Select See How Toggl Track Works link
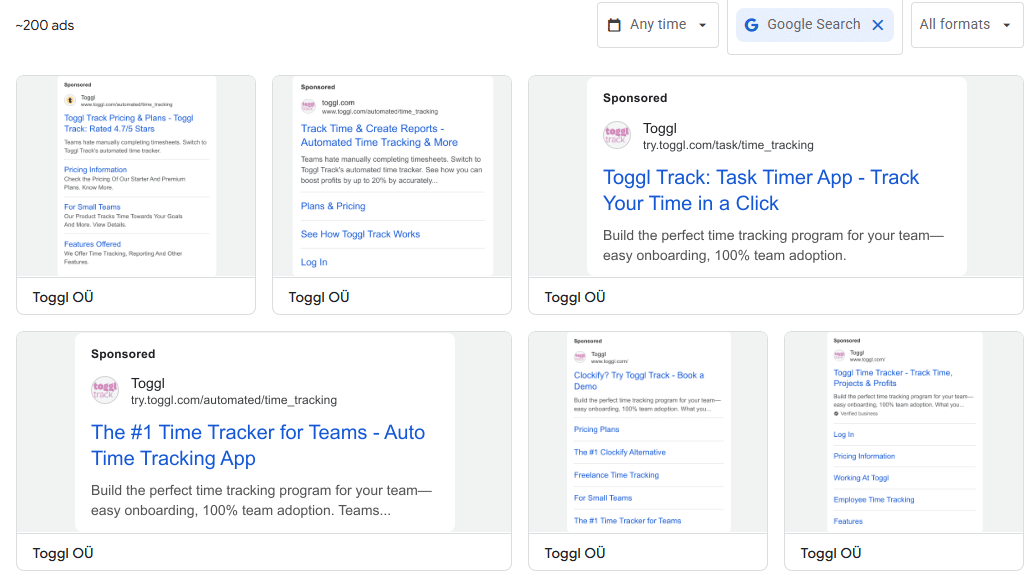This screenshot has height=580, width=1029. [360, 234]
